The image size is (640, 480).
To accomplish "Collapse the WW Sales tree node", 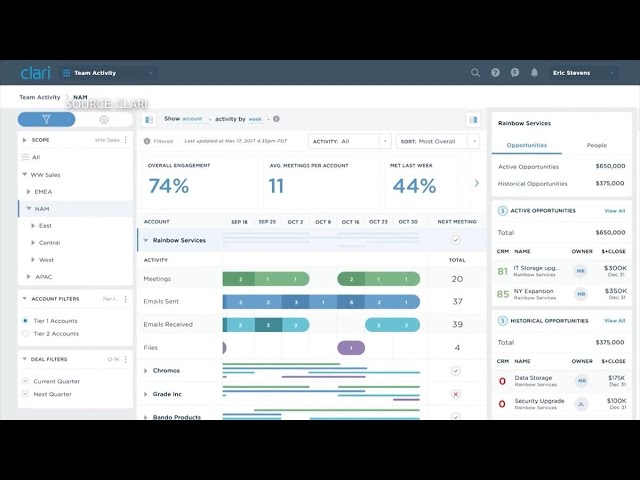I will tap(24, 174).
